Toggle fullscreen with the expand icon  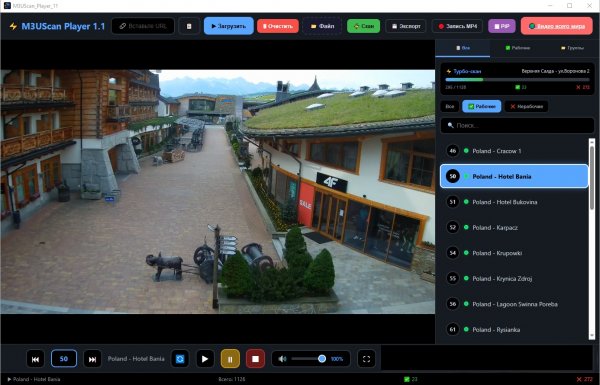tap(366, 359)
